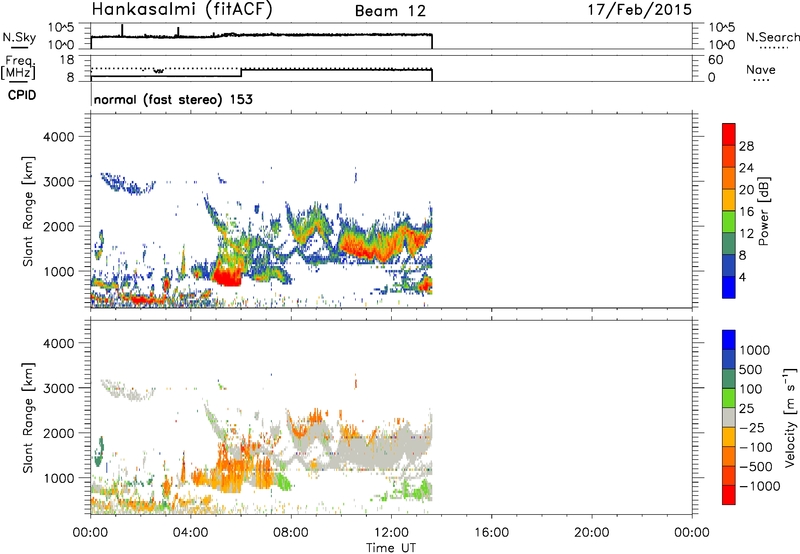Click the 04:00 time tick label

click(190, 533)
